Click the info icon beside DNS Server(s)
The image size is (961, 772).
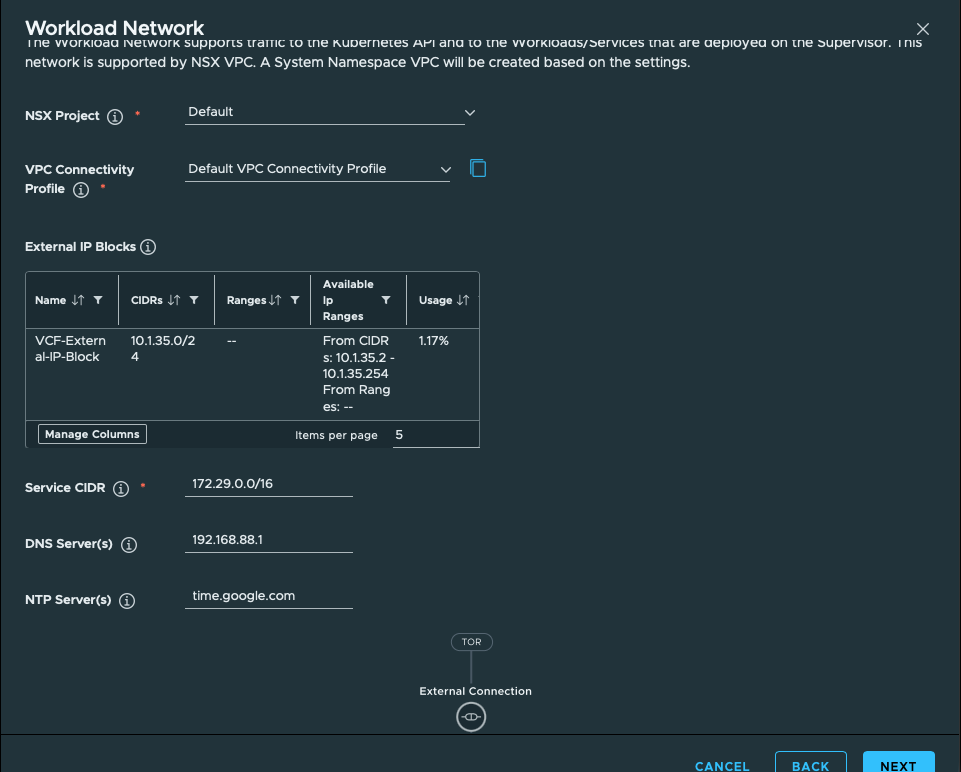tap(129, 545)
